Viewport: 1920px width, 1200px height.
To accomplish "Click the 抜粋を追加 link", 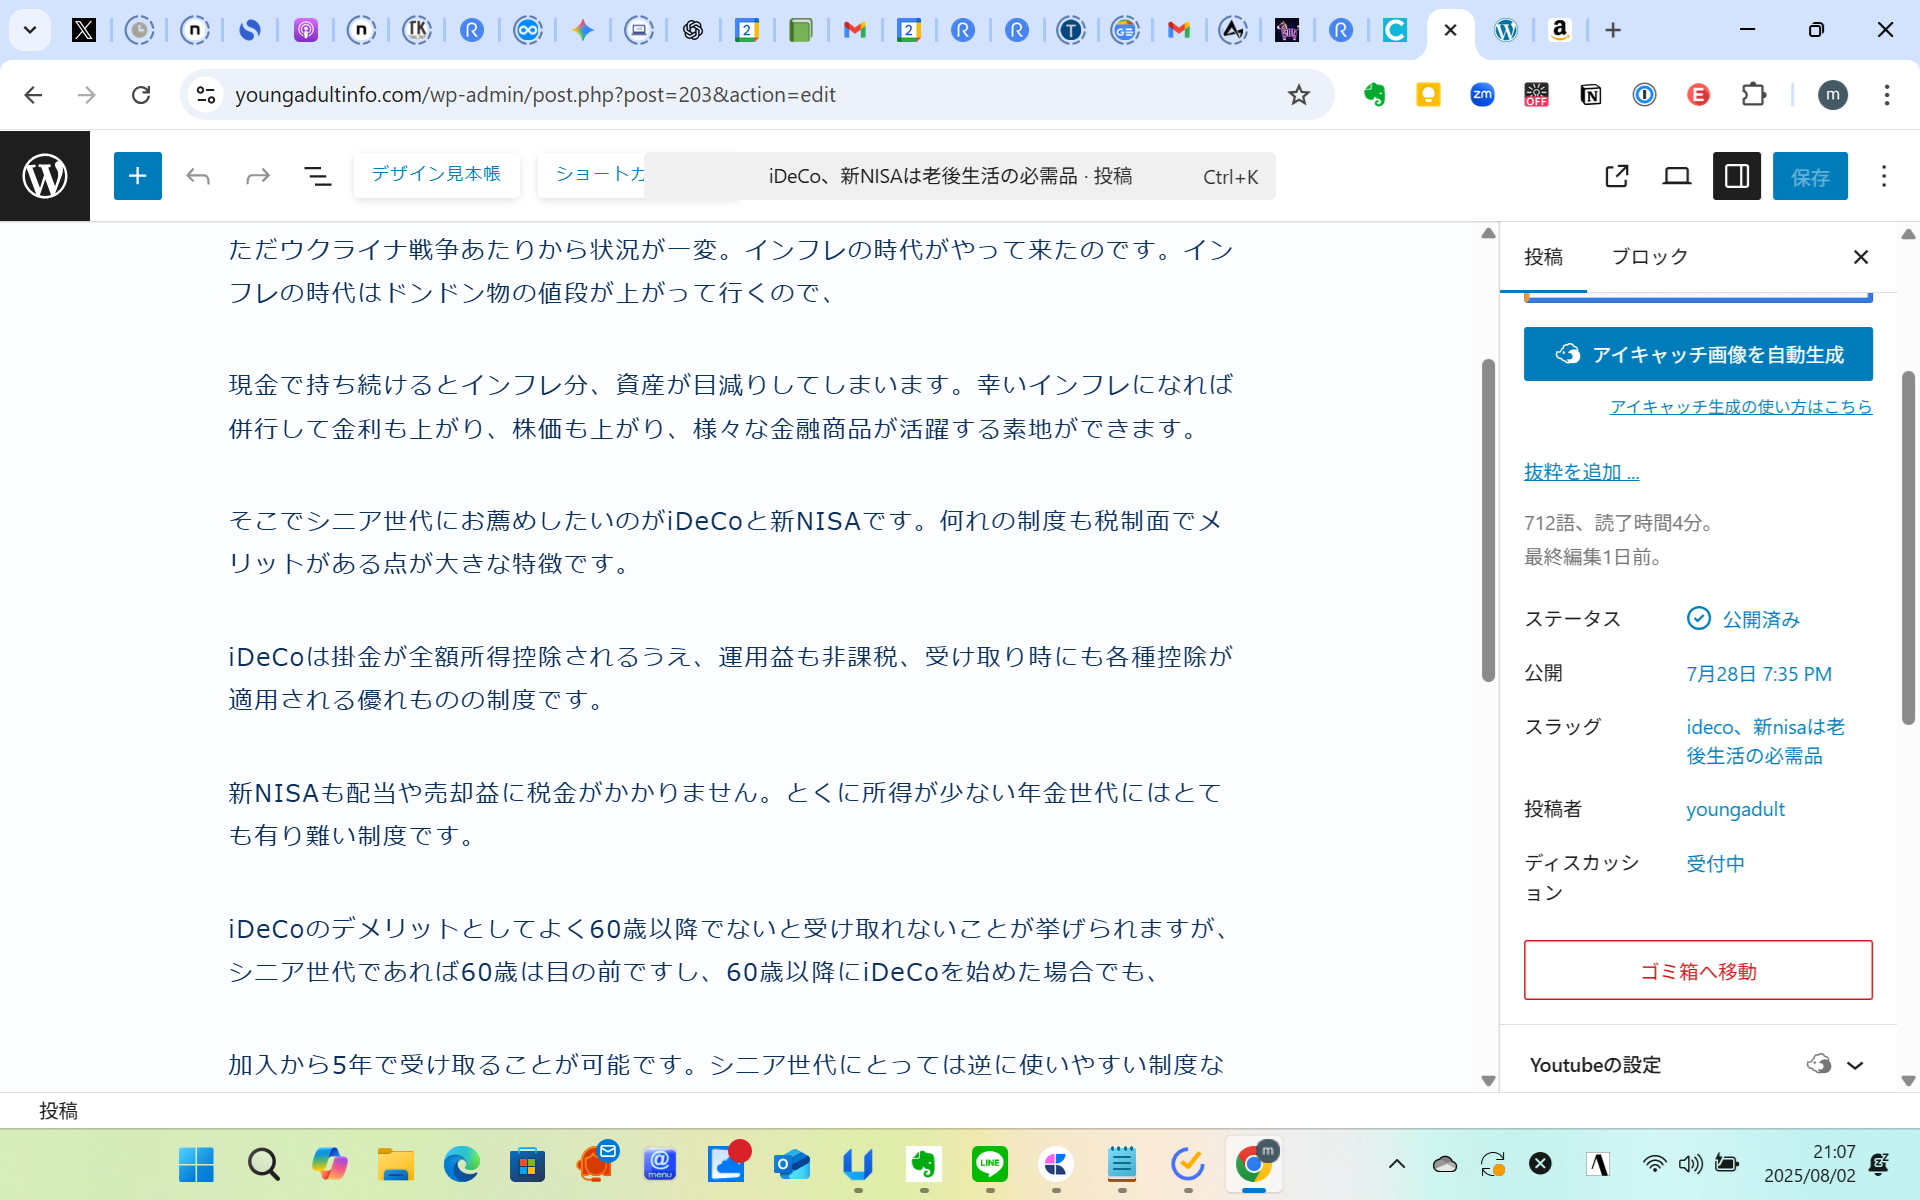I will (1581, 471).
